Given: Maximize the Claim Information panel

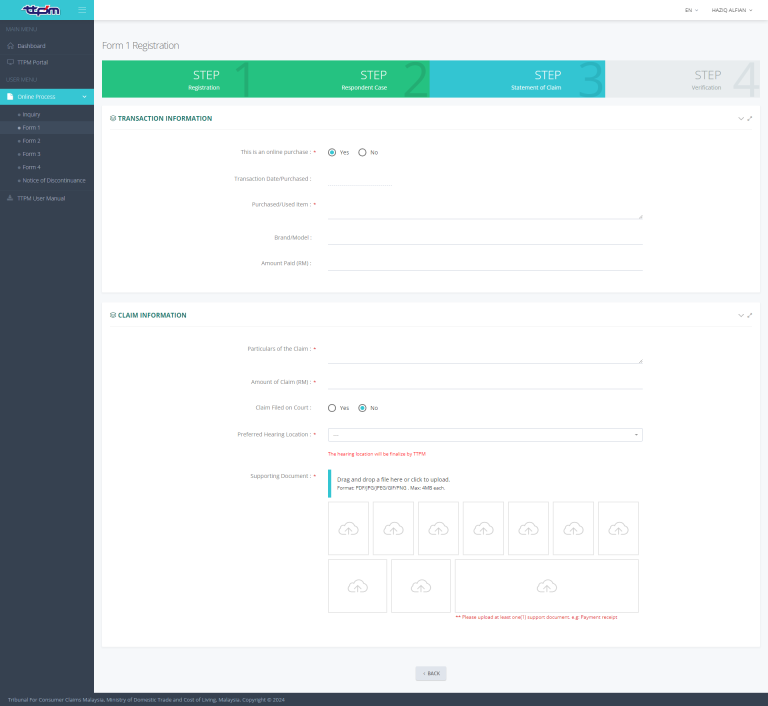Looking at the screenshot, I should point(750,315).
